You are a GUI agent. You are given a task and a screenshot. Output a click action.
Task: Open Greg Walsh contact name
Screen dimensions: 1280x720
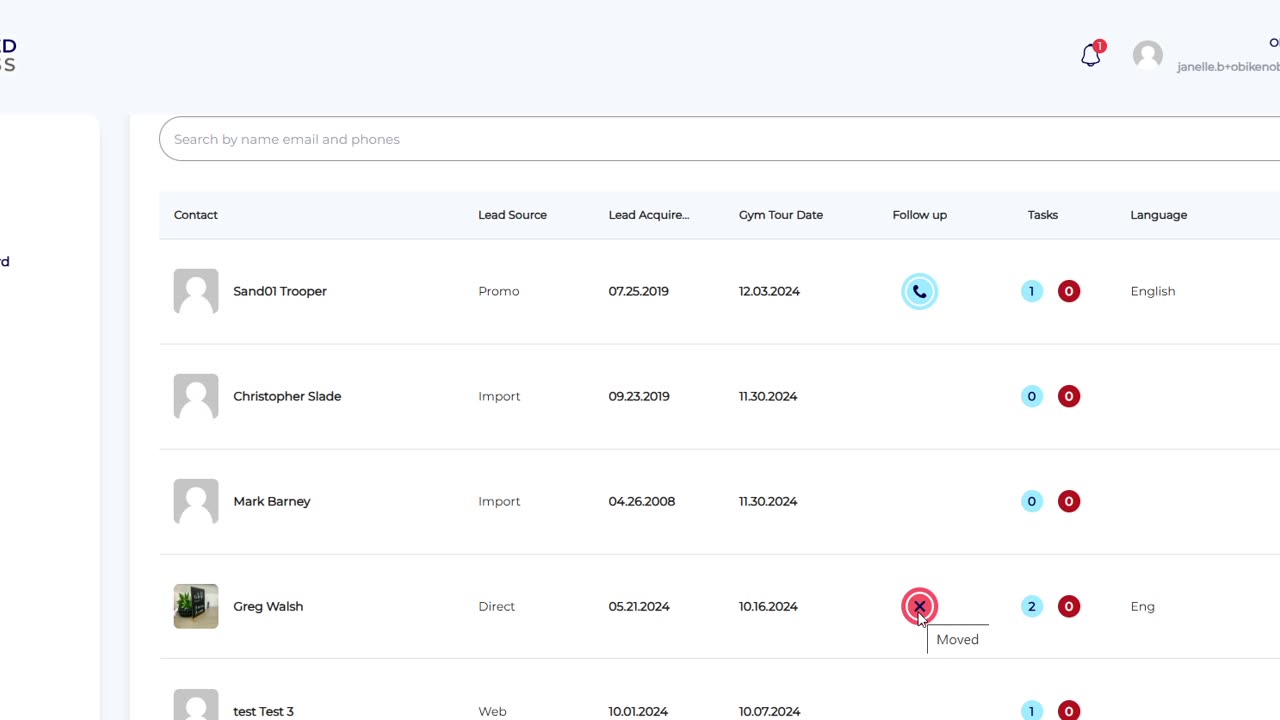[x=268, y=606]
